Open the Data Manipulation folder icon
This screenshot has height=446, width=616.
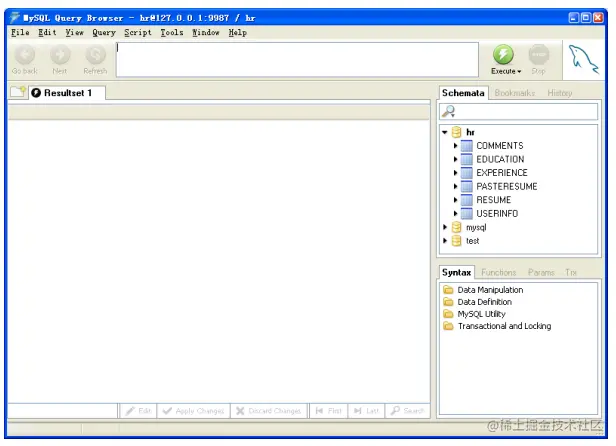448,290
